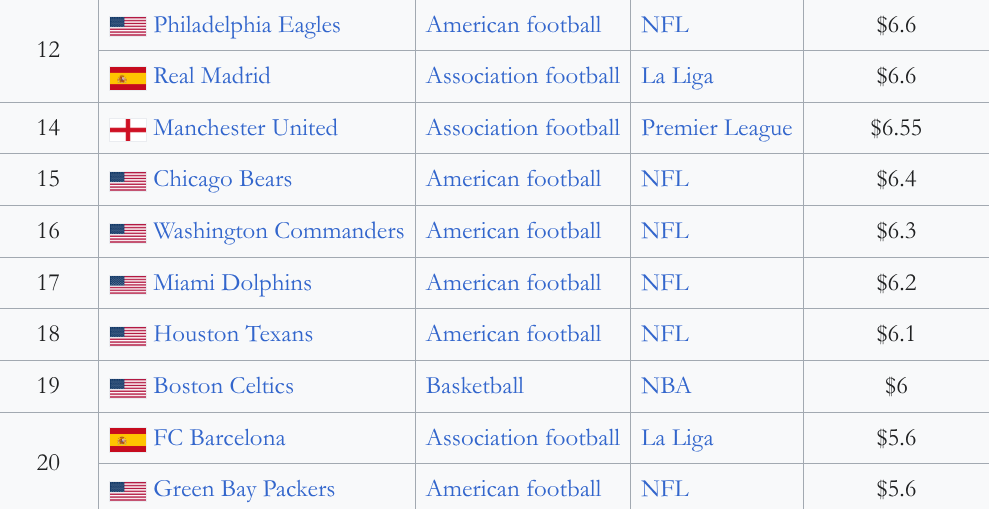Open the Real Madrid team link

(212, 76)
